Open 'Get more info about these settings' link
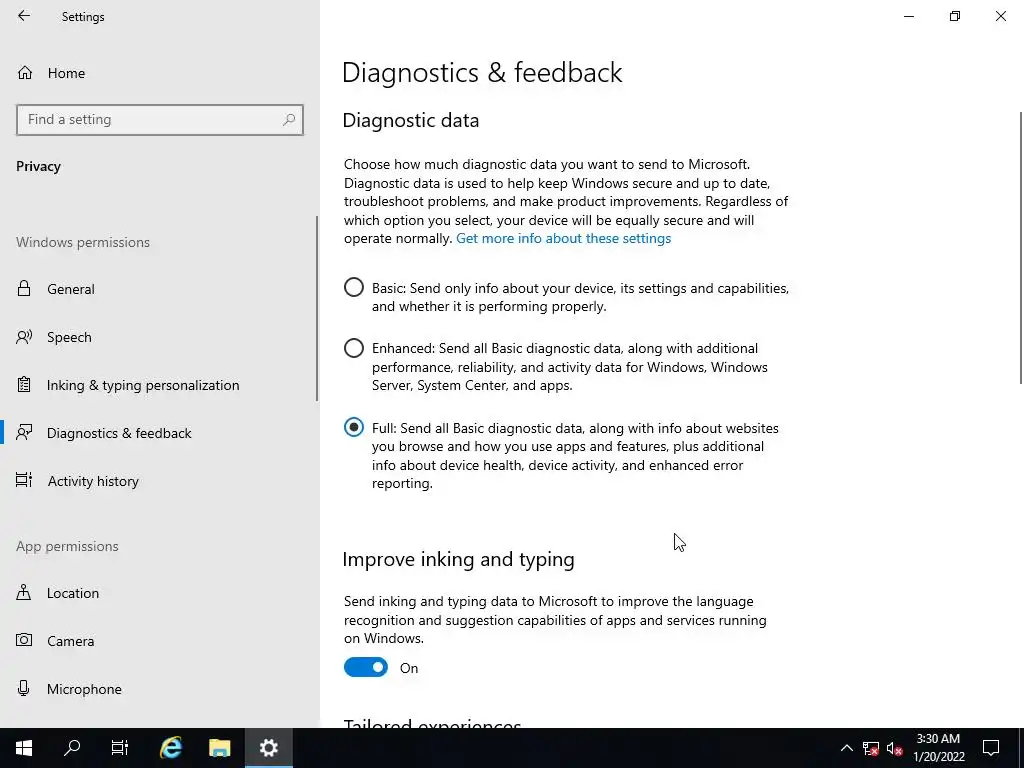 coord(563,238)
